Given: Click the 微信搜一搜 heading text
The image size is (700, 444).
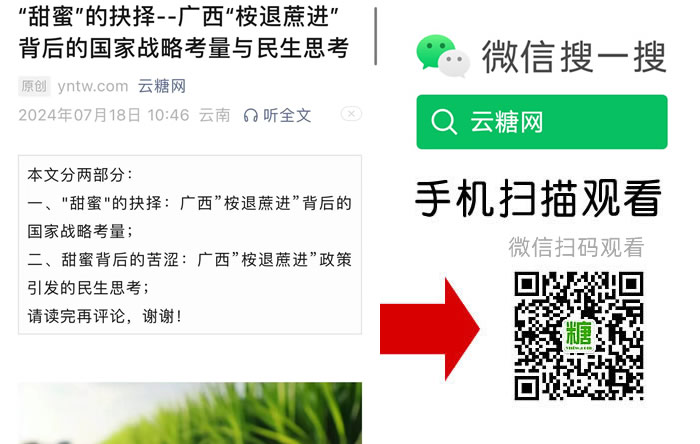Looking at the screenshot, I should point(574,57).
